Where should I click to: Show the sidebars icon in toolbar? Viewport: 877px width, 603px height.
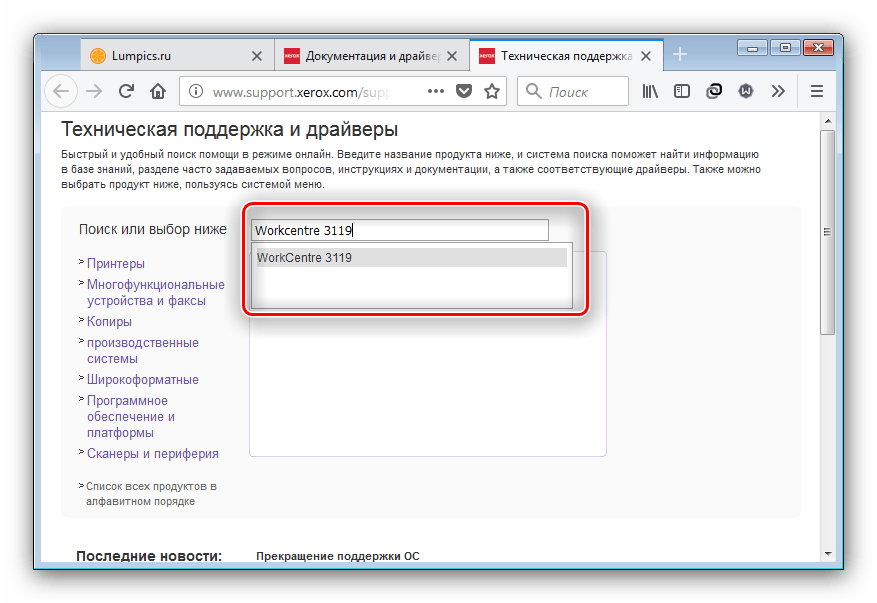click(x=681, y=91)
